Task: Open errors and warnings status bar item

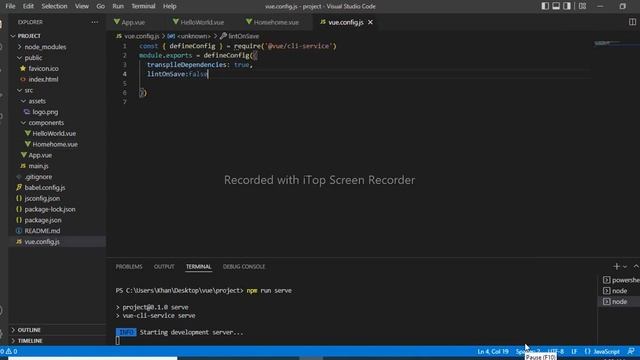Action: pyautogui.click(x=9, y=351)
